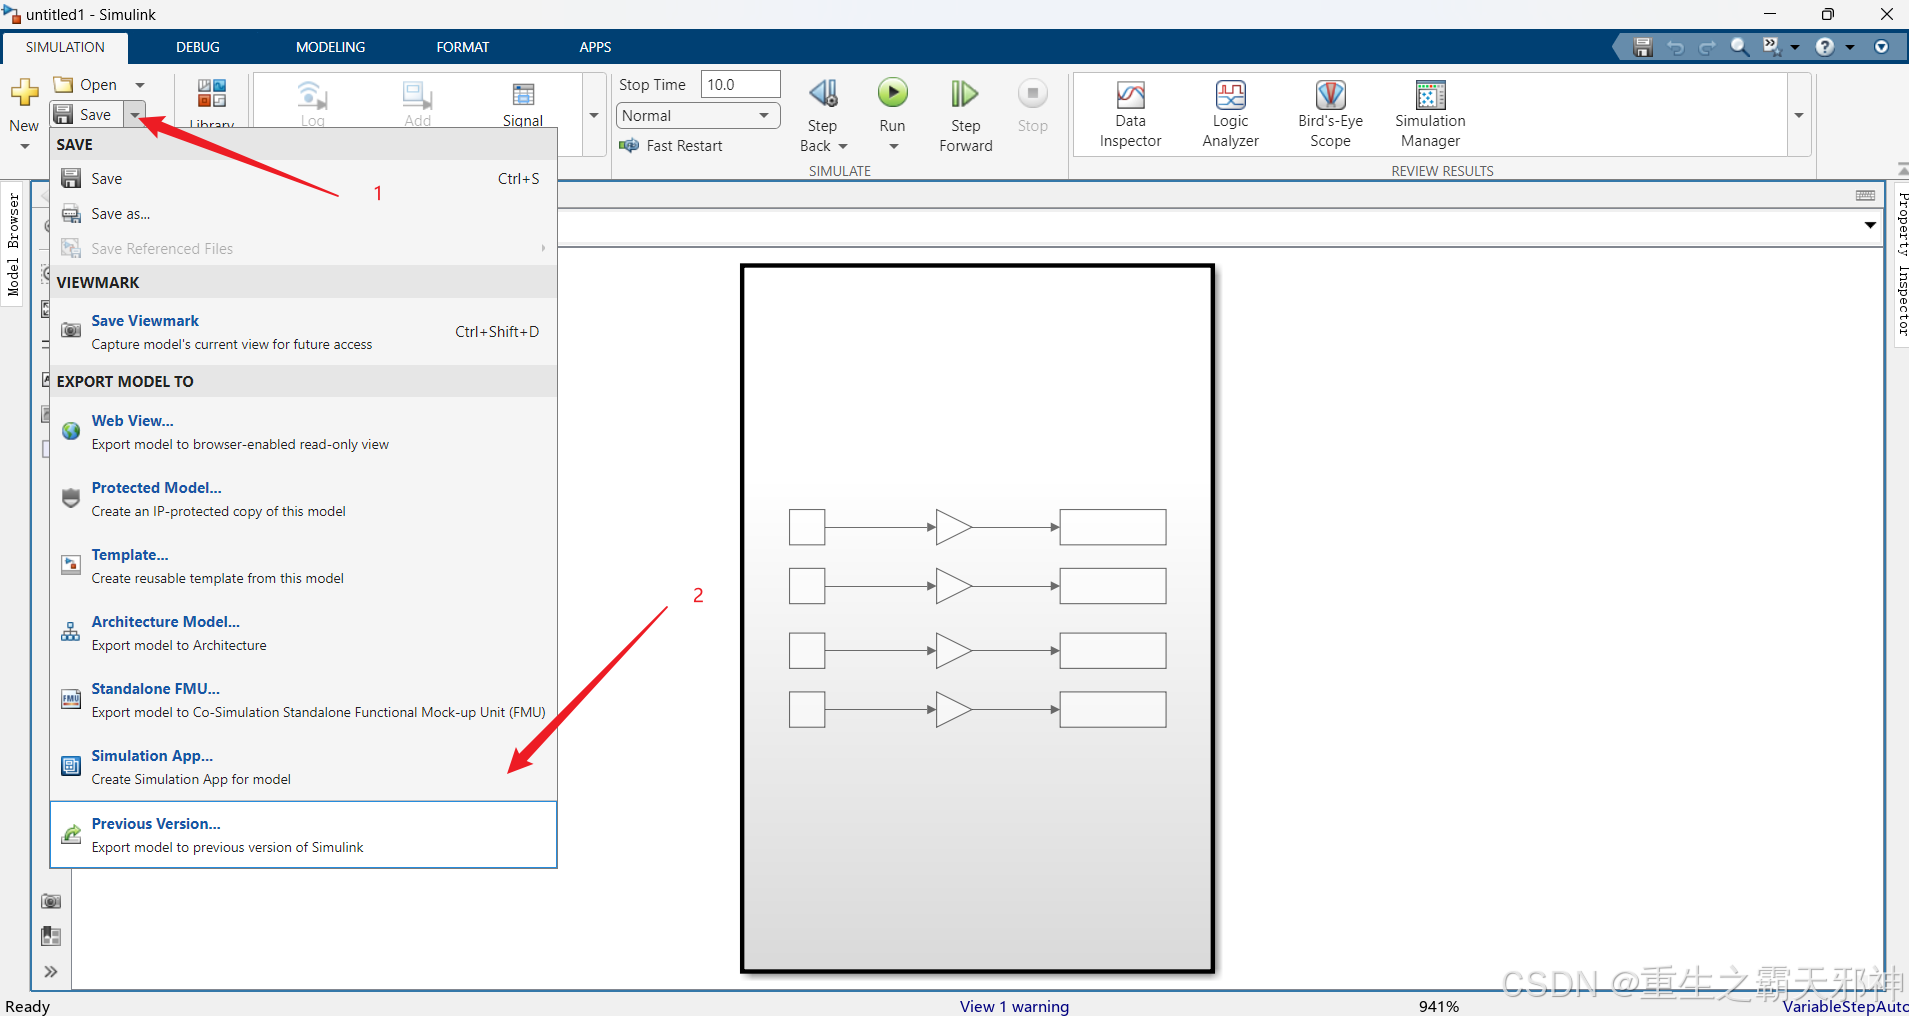
Task: Click the Undo icon in quick access toolbar
Action: 1675,46
